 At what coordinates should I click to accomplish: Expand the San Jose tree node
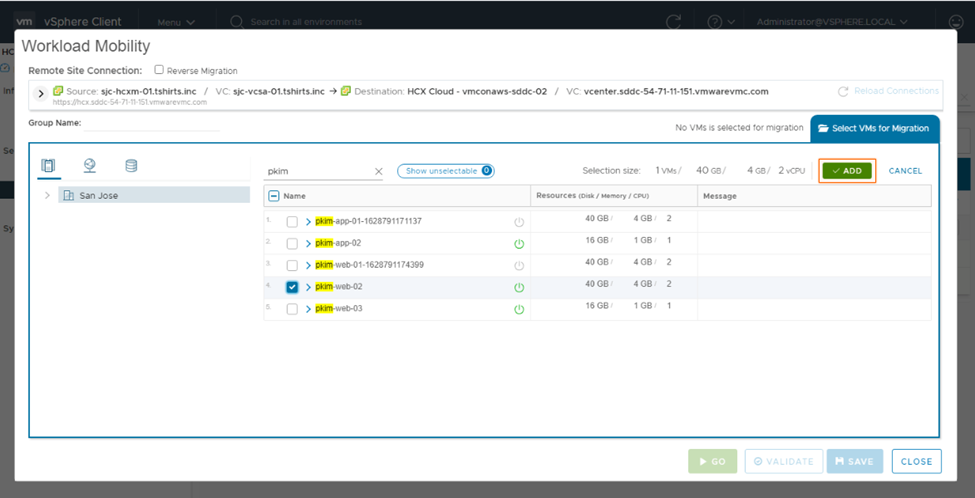click(x=47, y=195)
